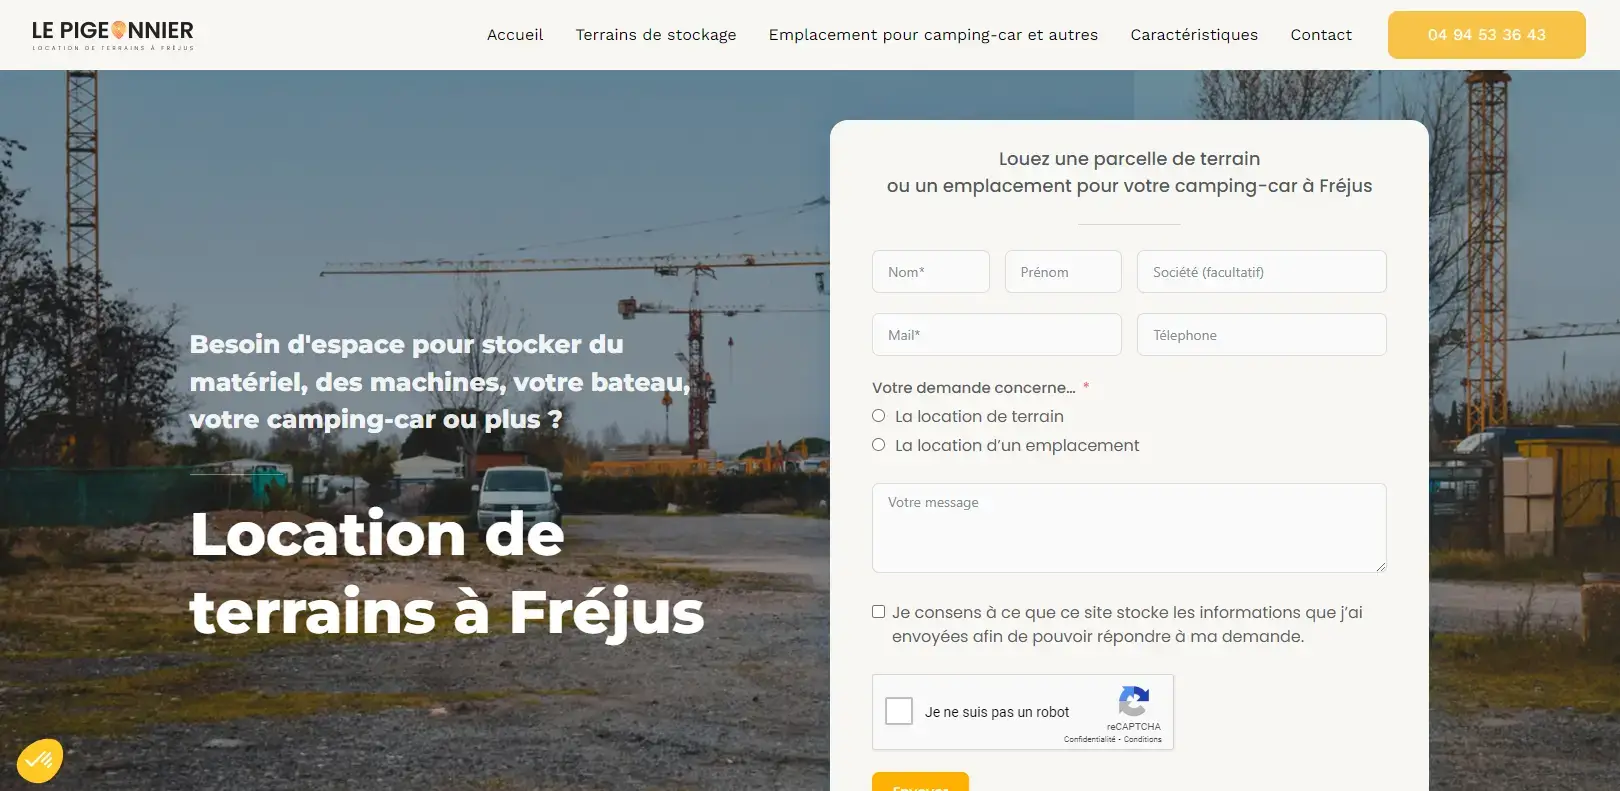
Task: Select 'La location de terrain' option
Action: [x=878, y=416]
